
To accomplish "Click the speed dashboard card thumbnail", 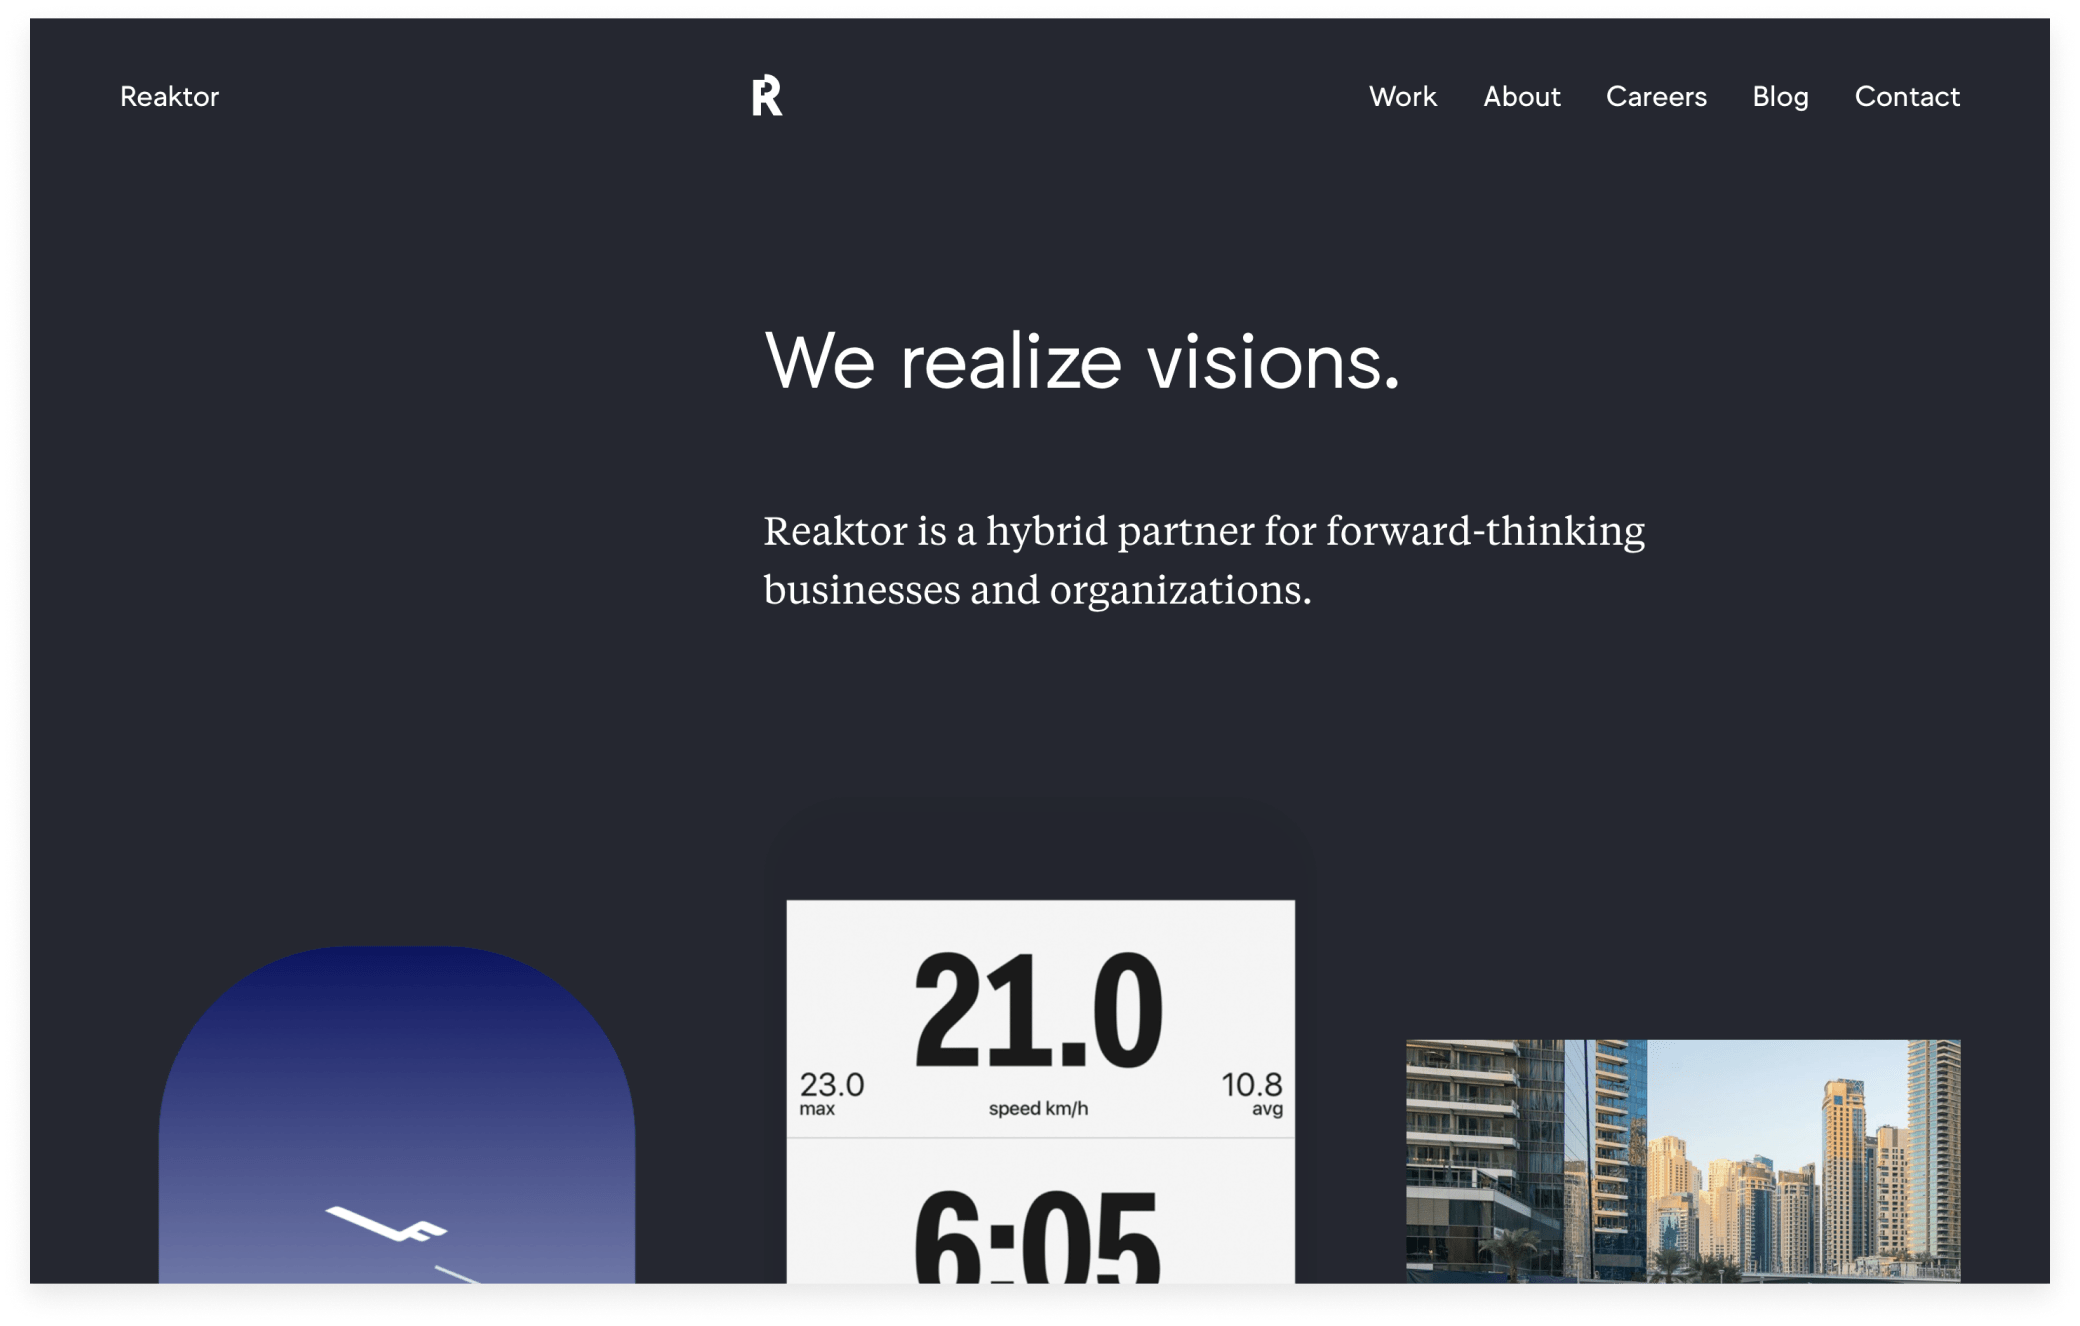I will [x=1040, y=1091].
